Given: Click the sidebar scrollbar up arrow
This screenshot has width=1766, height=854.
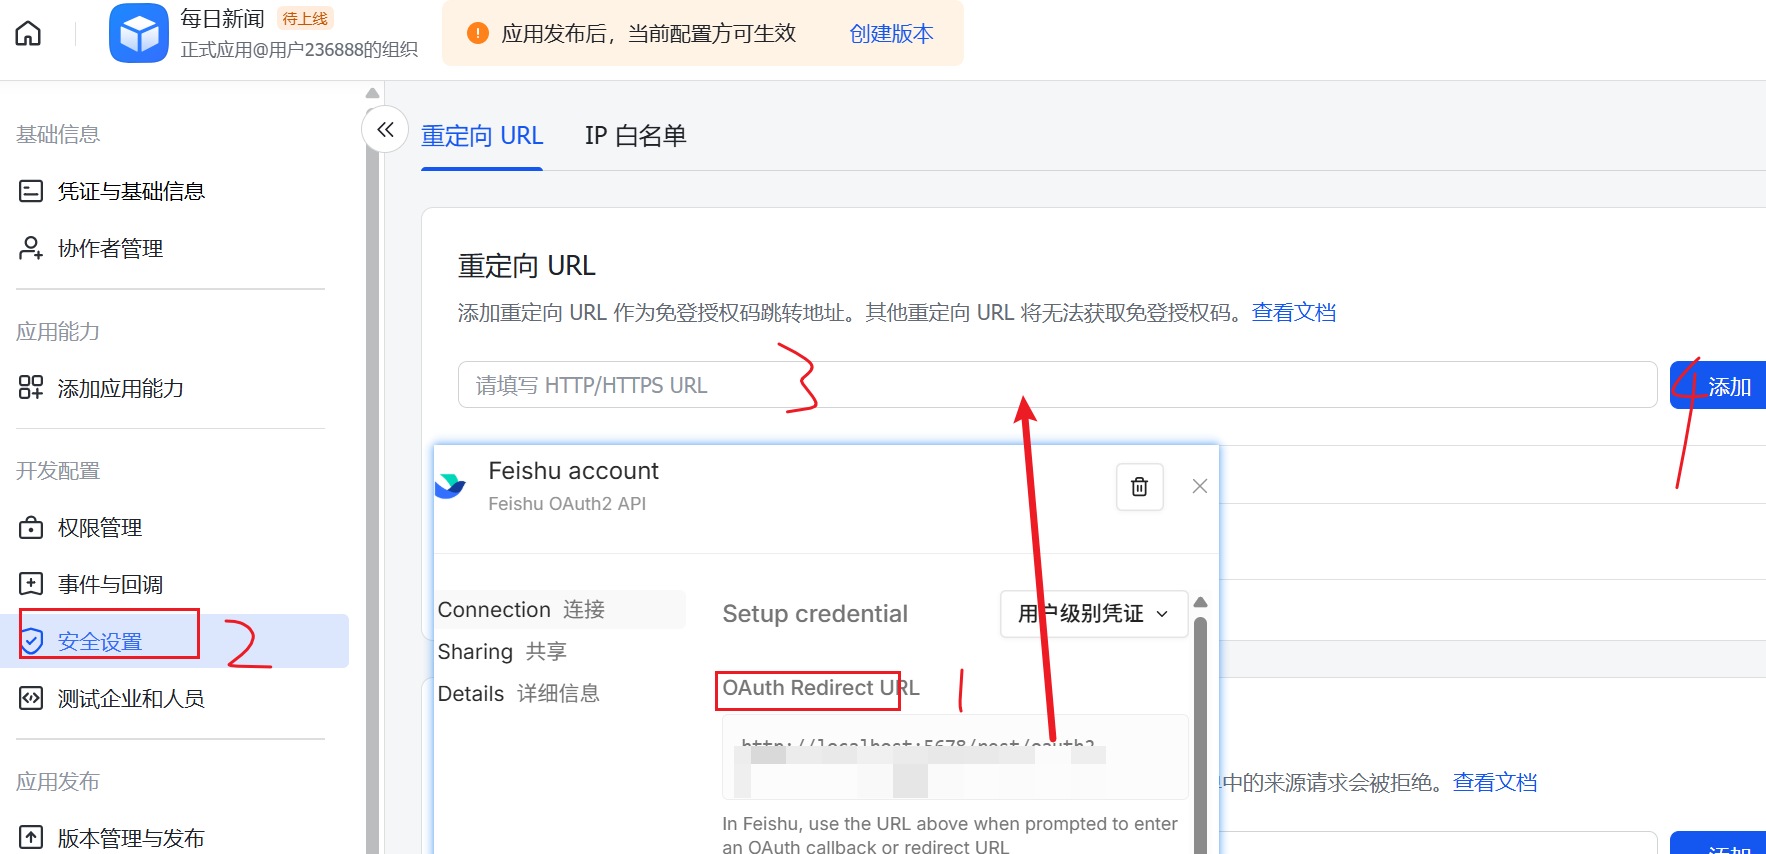Looking at the screenshot, I should [373, 93].
